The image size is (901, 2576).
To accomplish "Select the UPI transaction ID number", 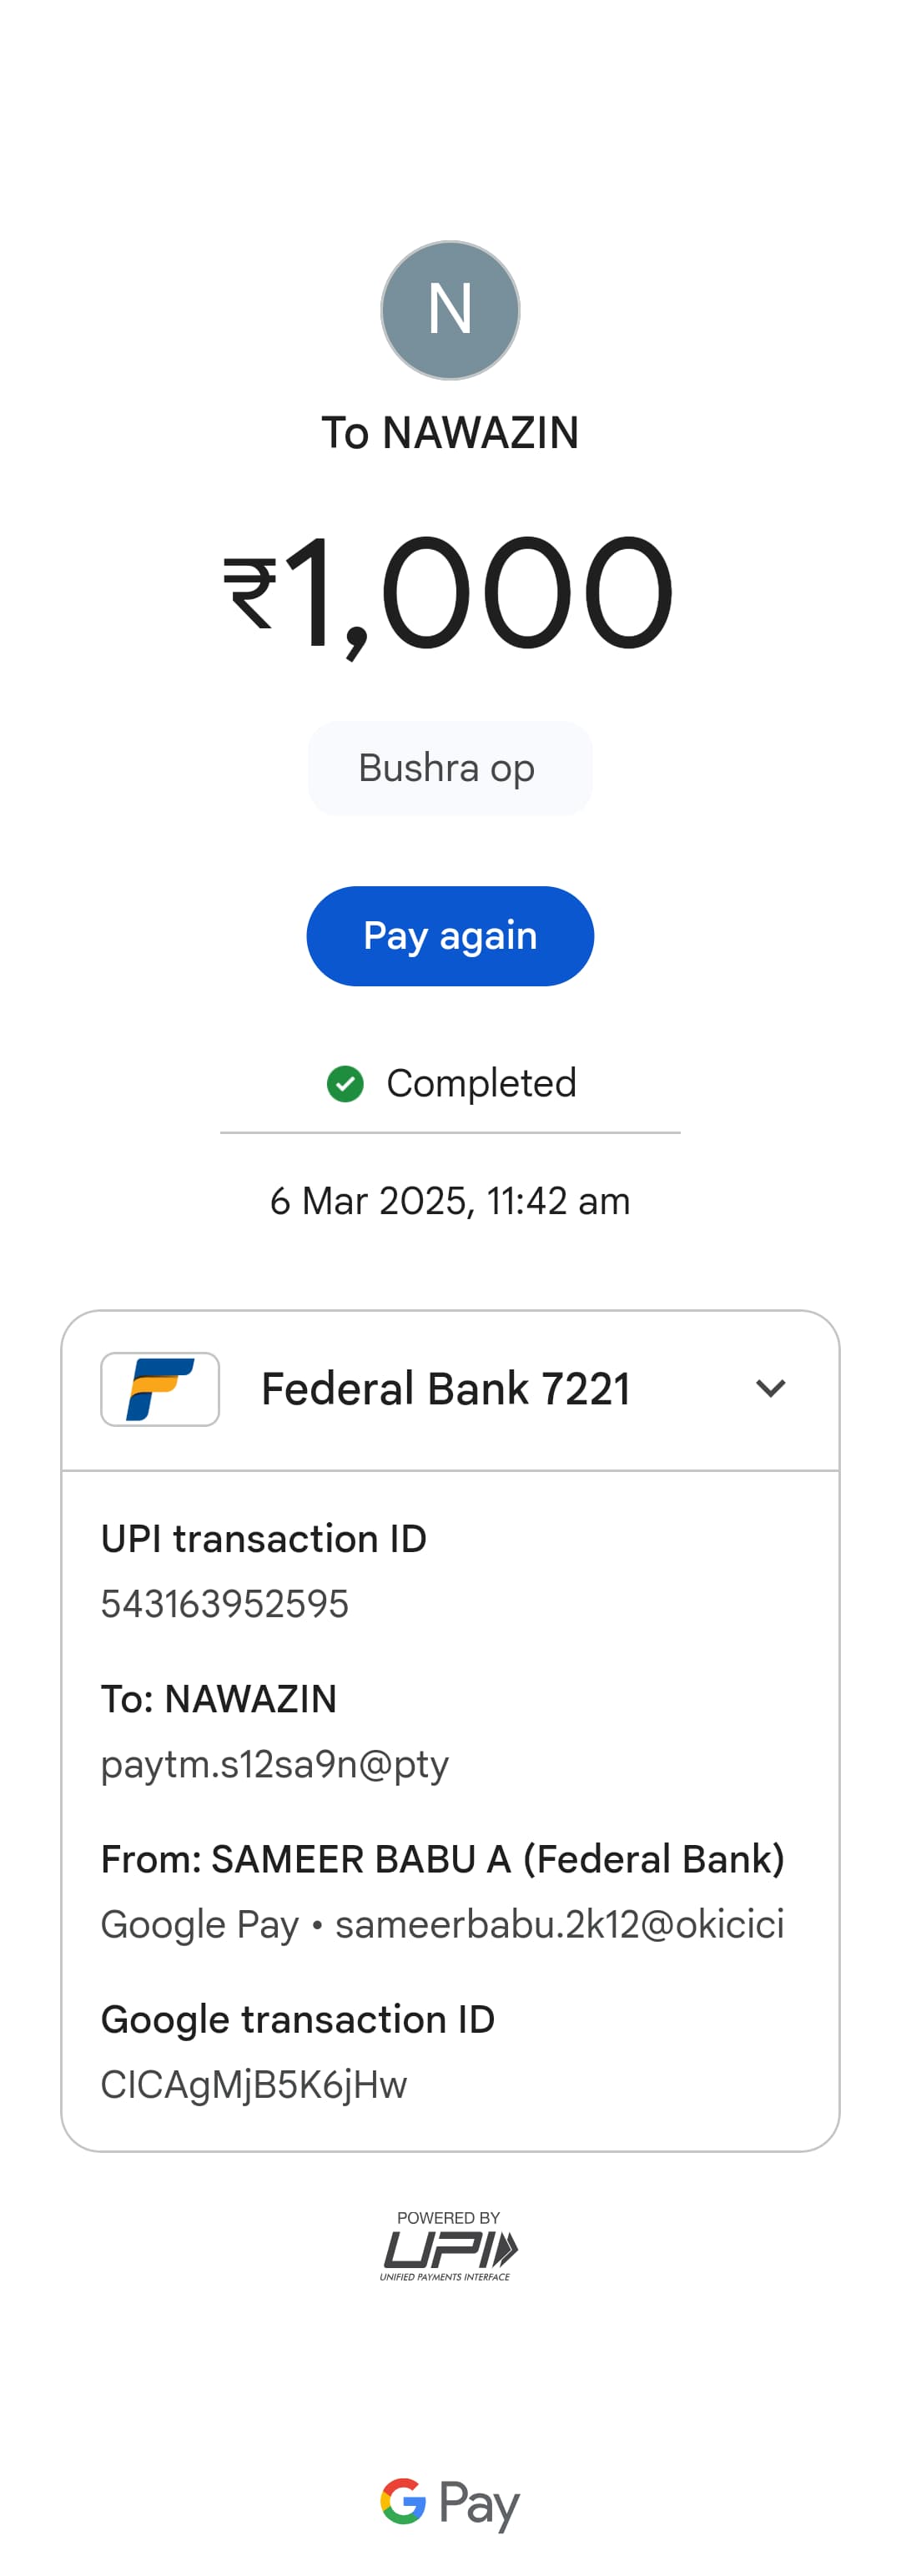I will 225,1604.
